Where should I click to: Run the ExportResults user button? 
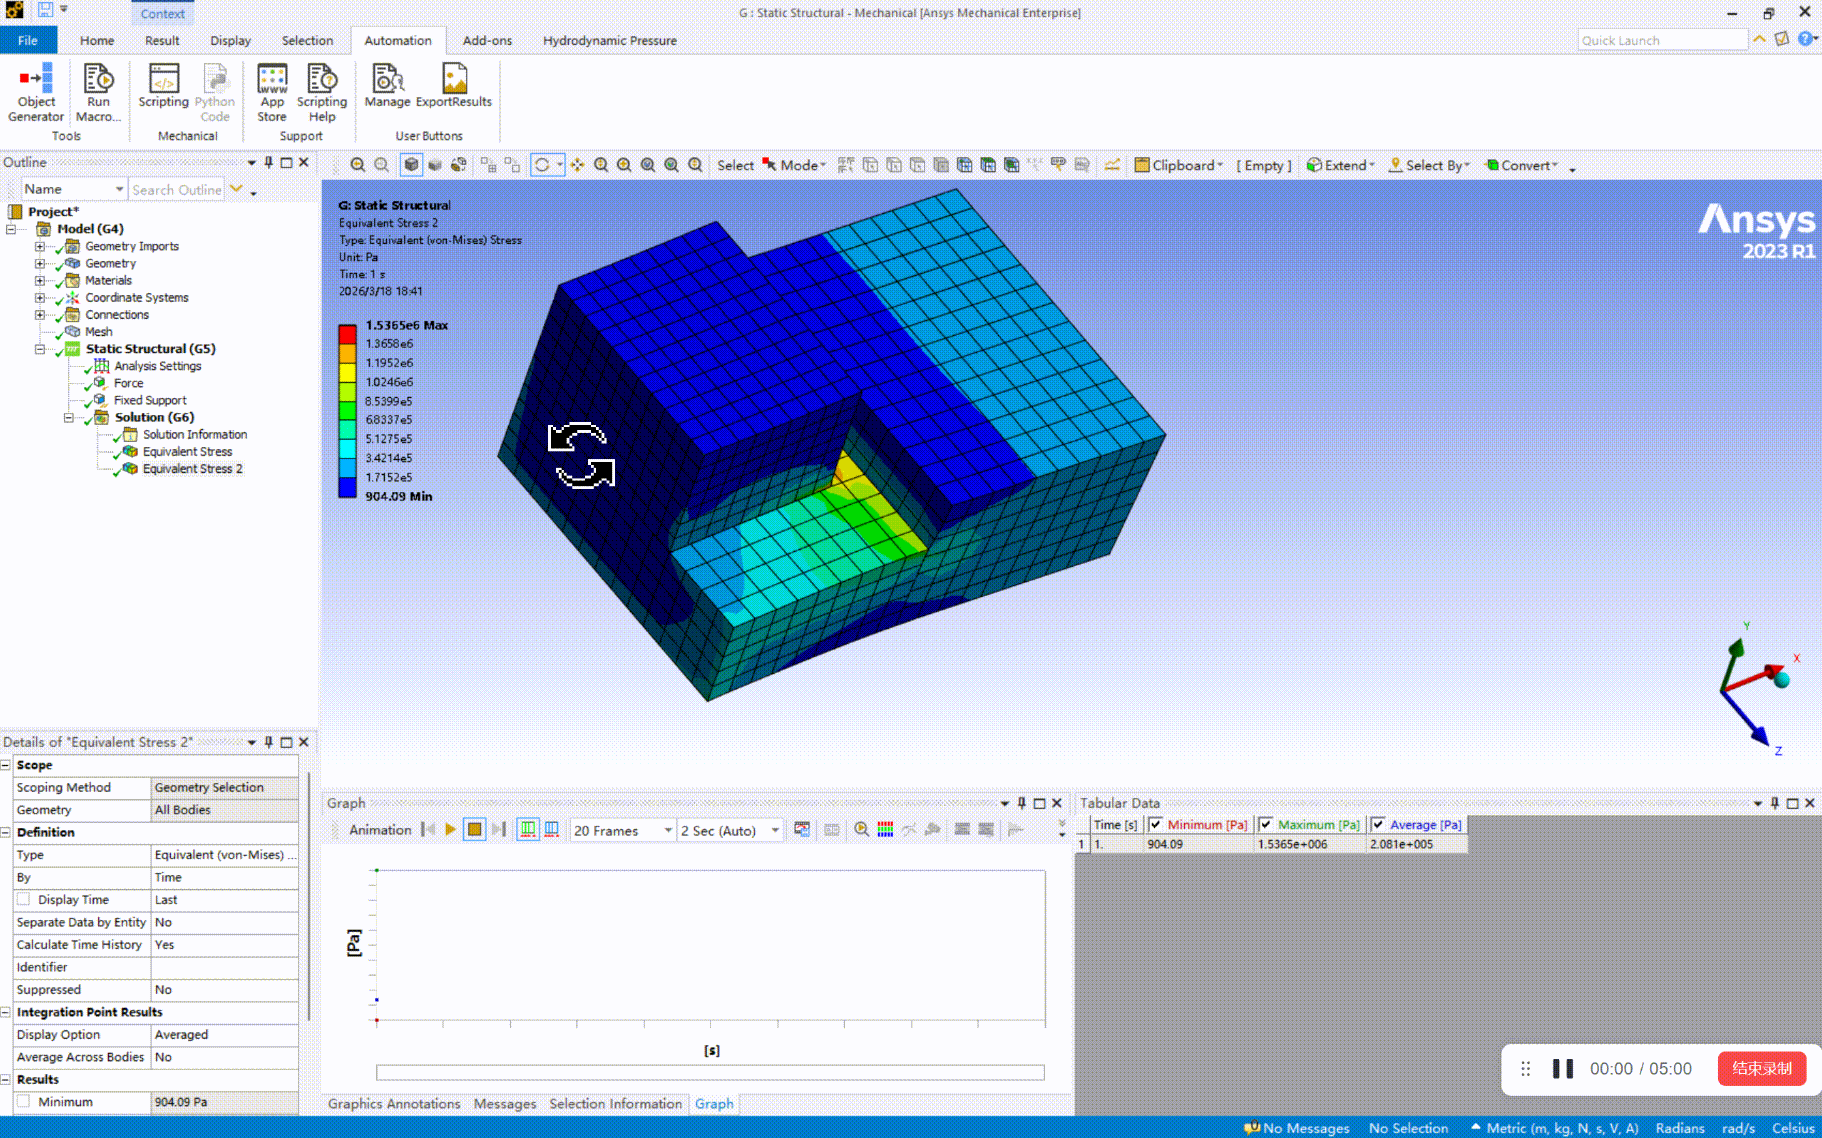point(454,86)
